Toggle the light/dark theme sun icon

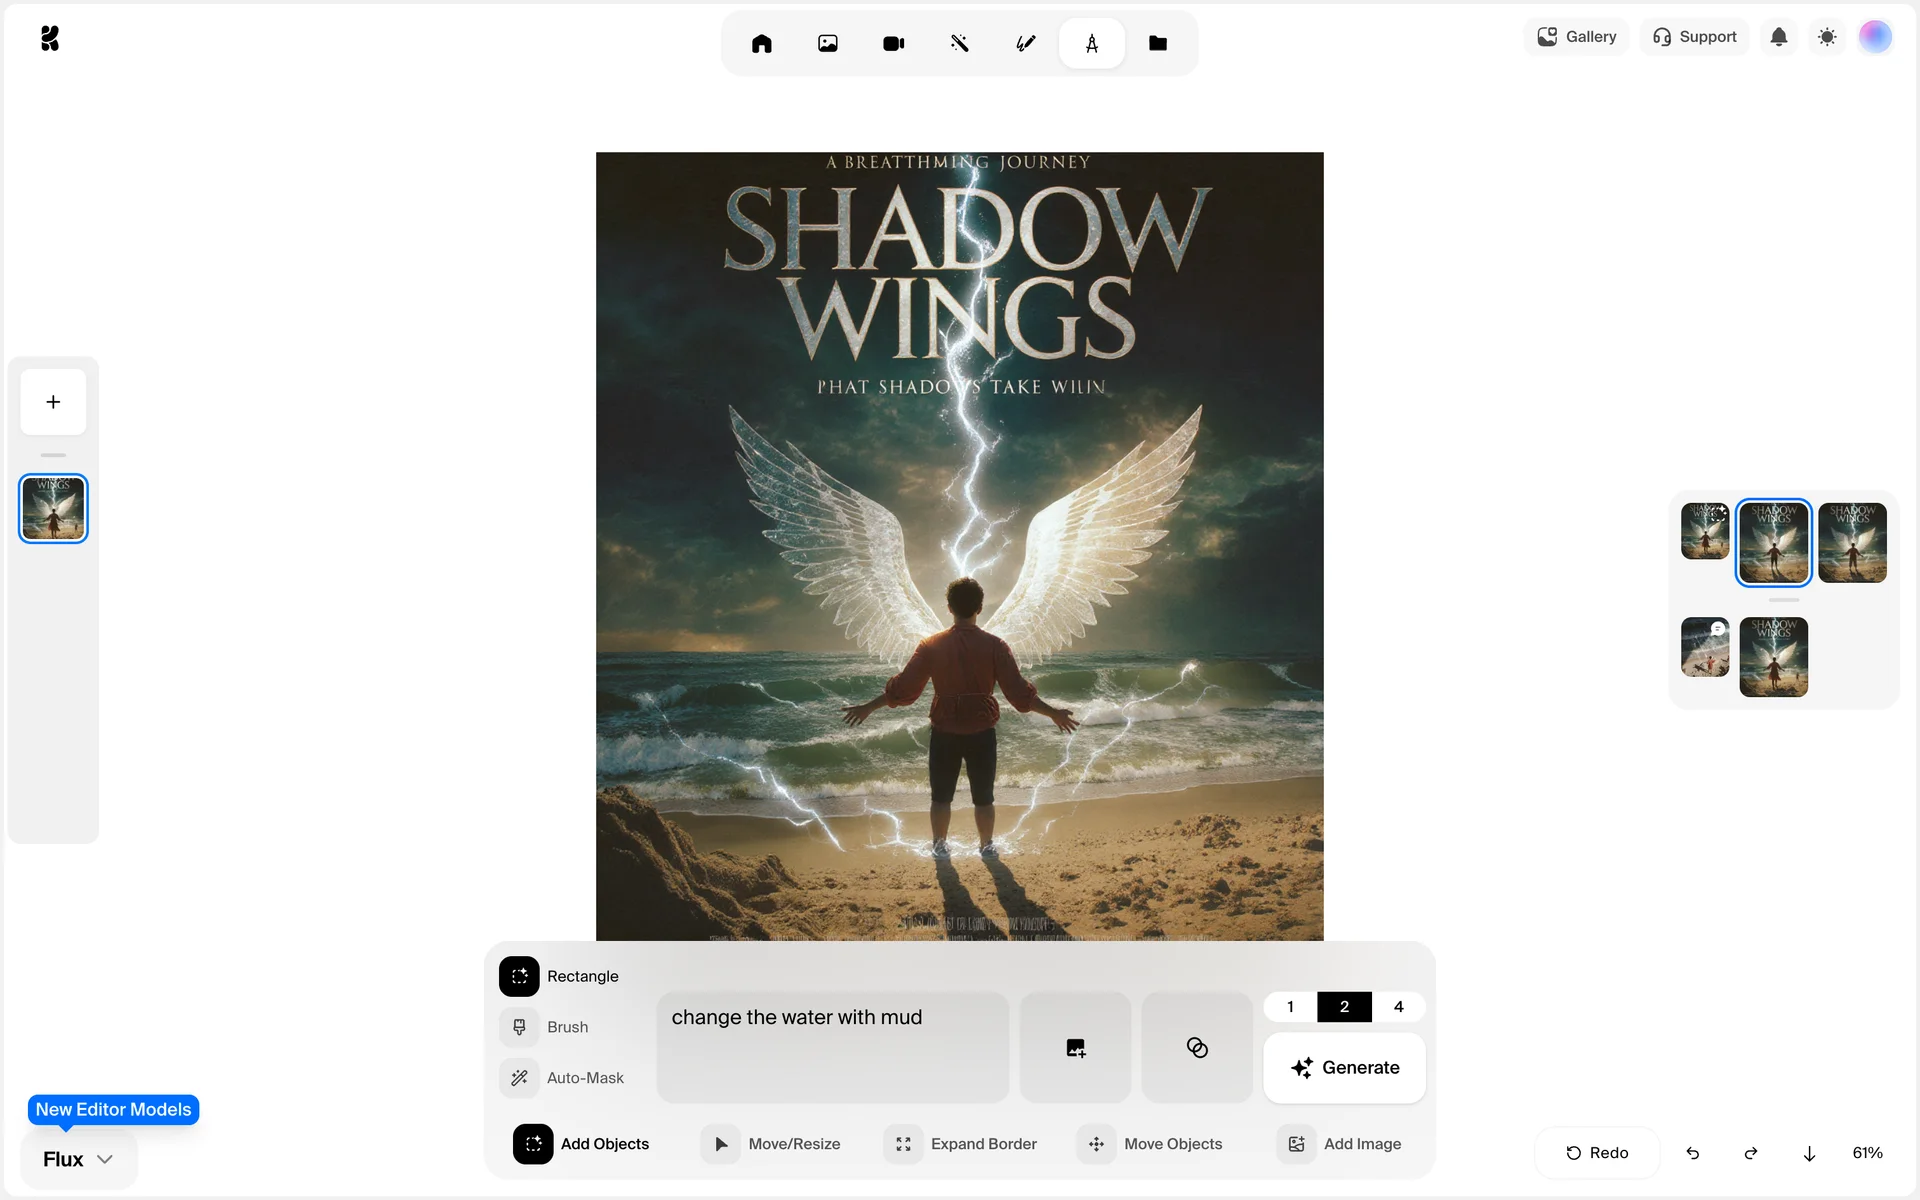click(x=1827, y=37)
